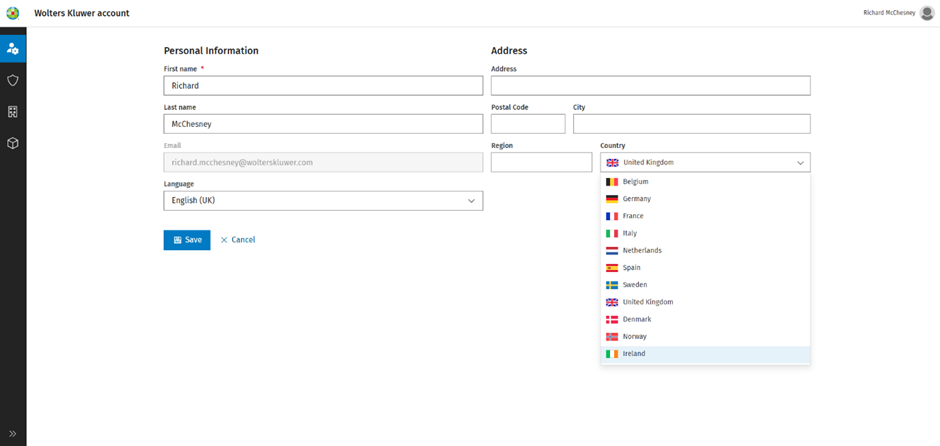Select France from country list
This screenshot has height=446, width=940.
click(706, 216)
